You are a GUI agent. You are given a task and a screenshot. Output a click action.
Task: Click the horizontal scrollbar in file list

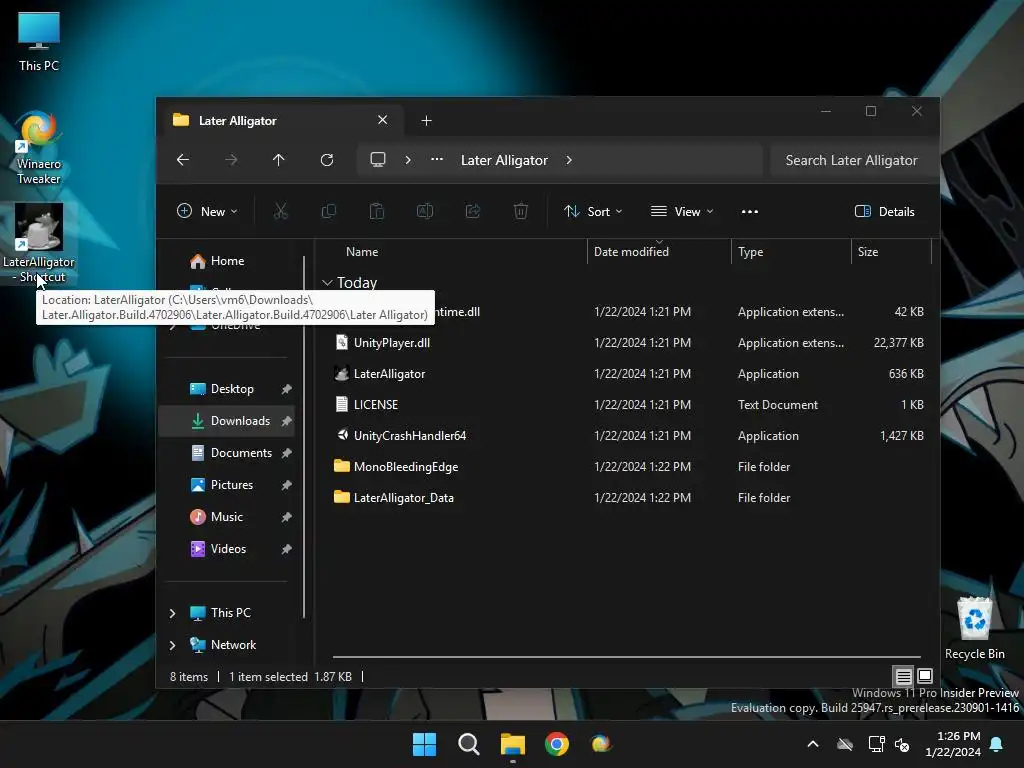626,656
